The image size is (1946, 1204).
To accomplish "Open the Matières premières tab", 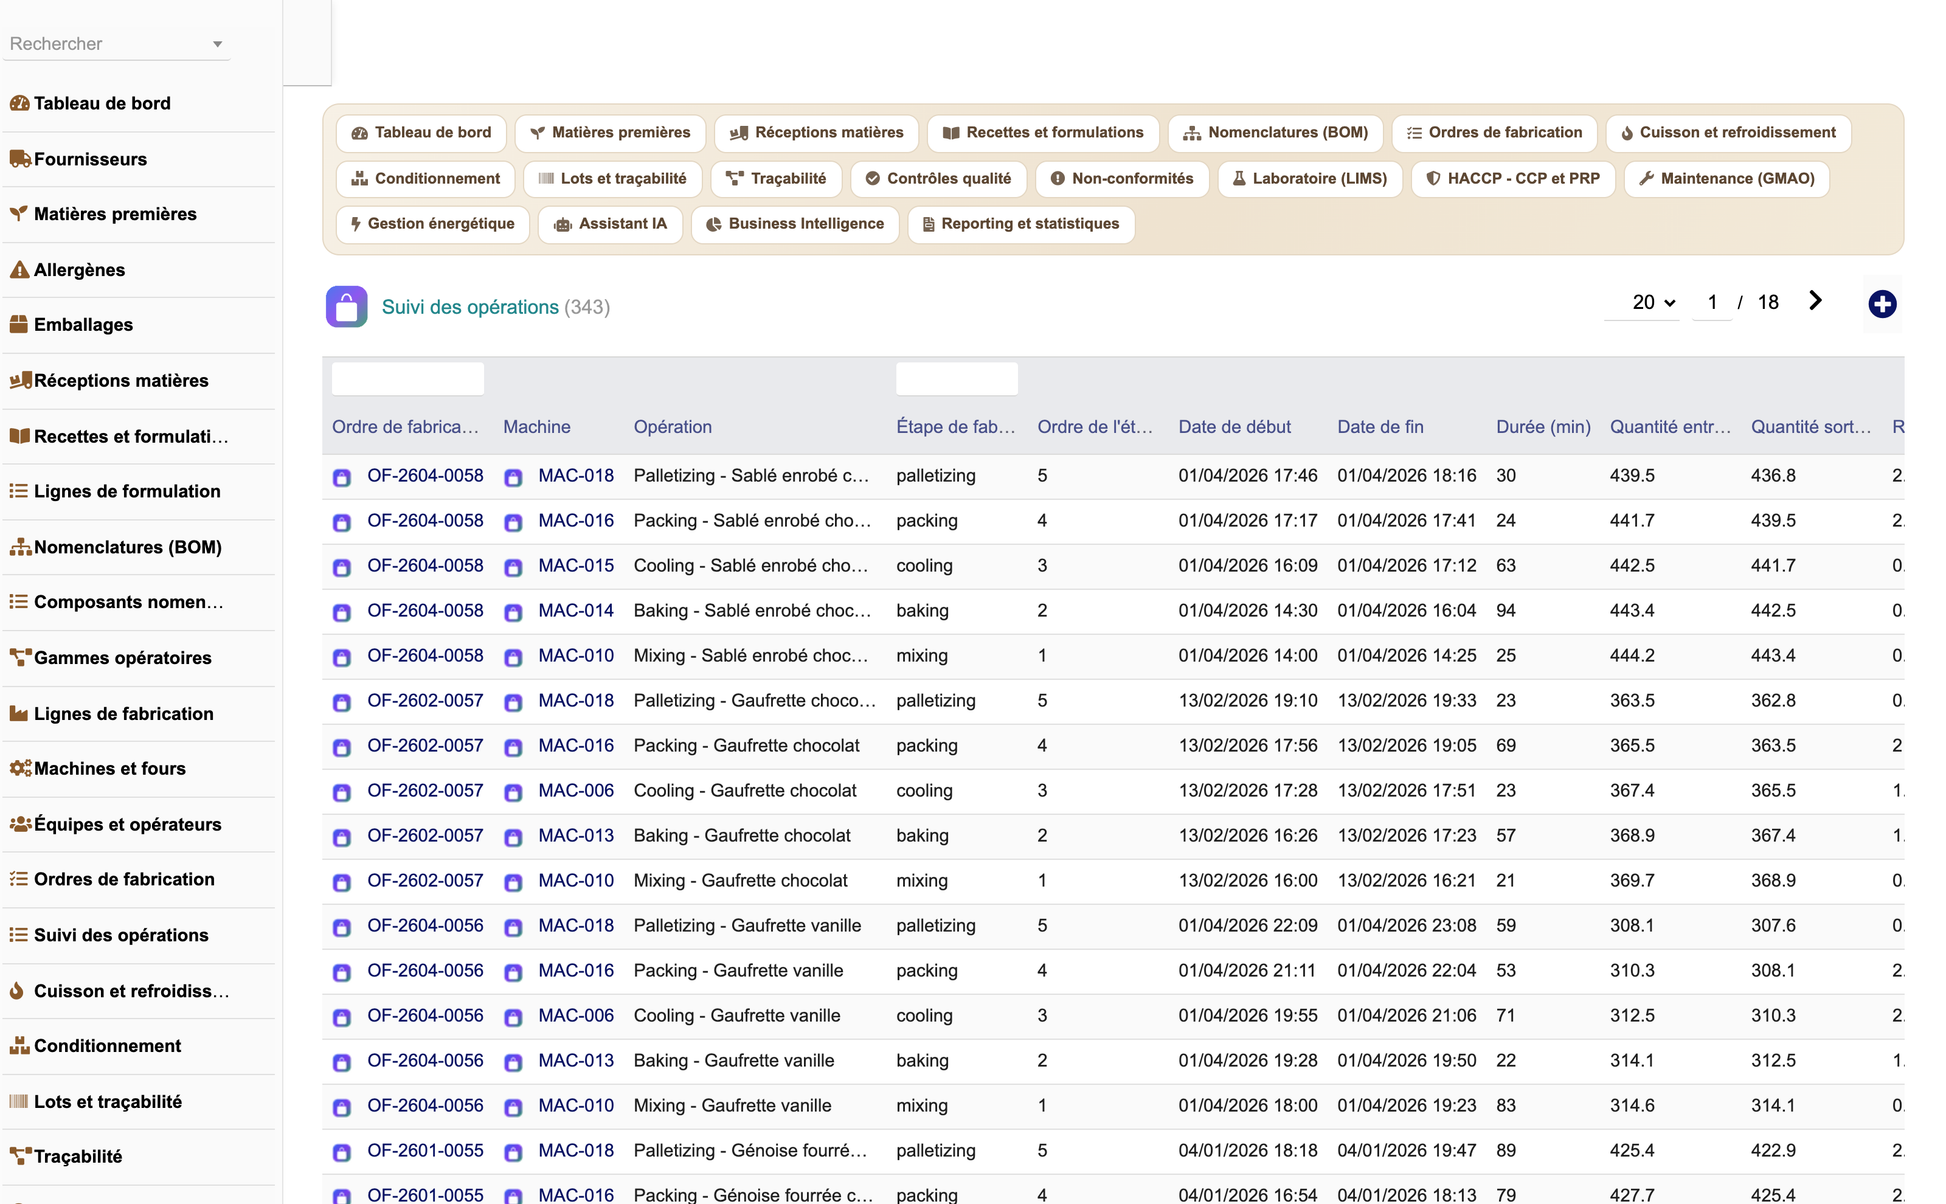I will [609, 133].
